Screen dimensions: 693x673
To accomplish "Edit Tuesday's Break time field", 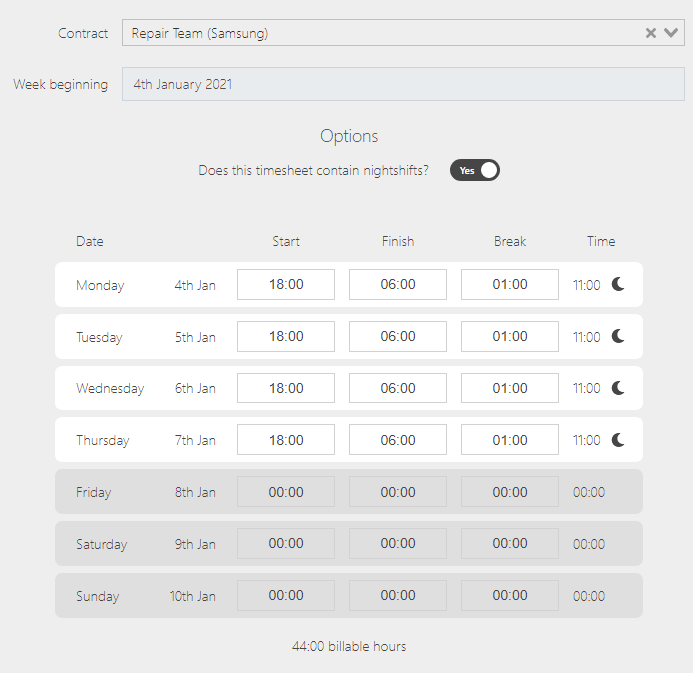I will (510, 336).
